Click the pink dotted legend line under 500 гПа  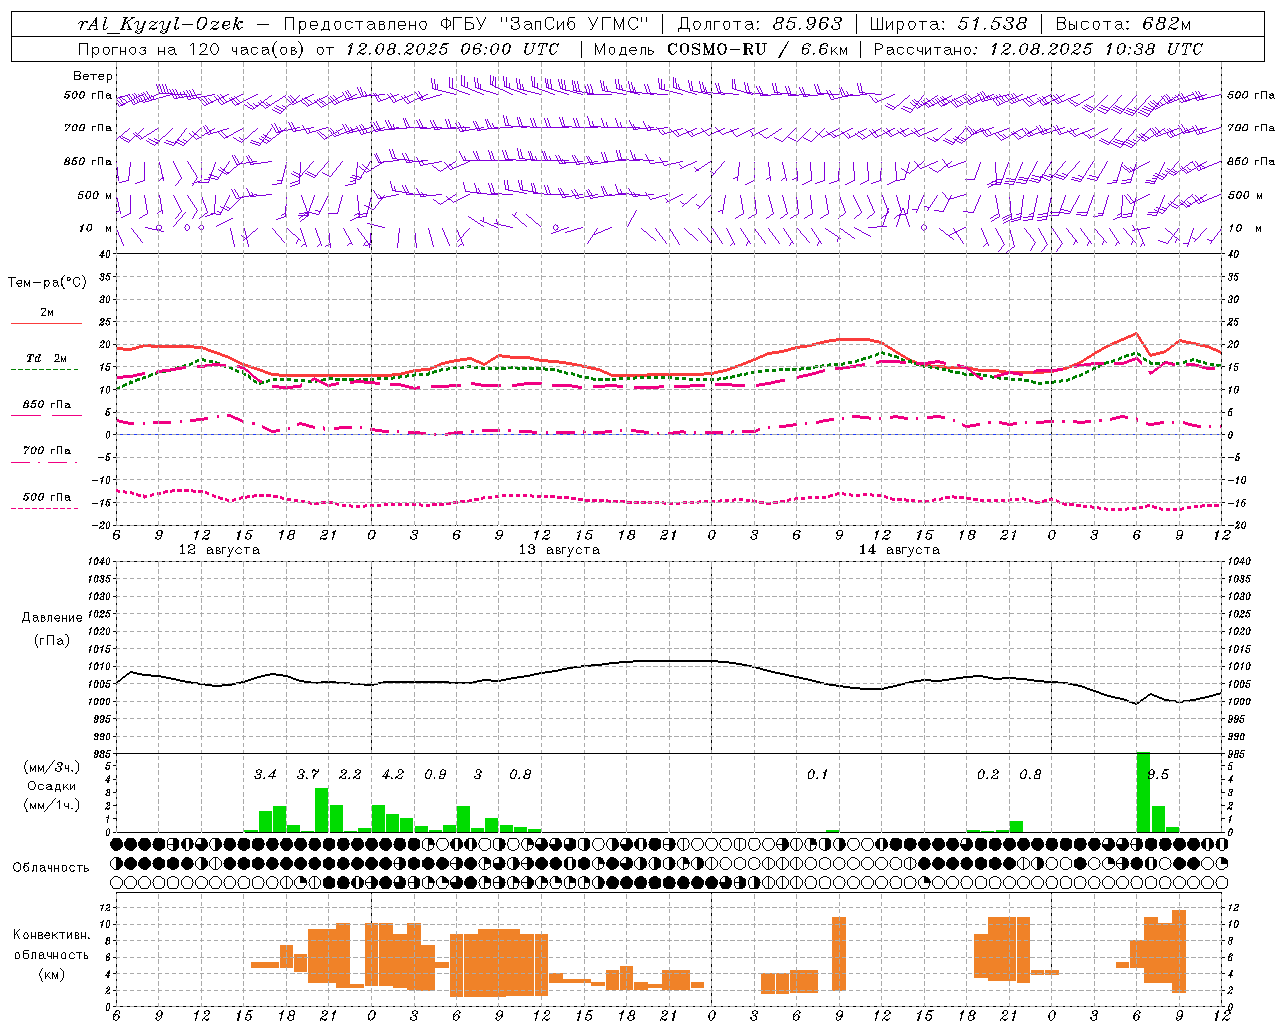[45, 508]
